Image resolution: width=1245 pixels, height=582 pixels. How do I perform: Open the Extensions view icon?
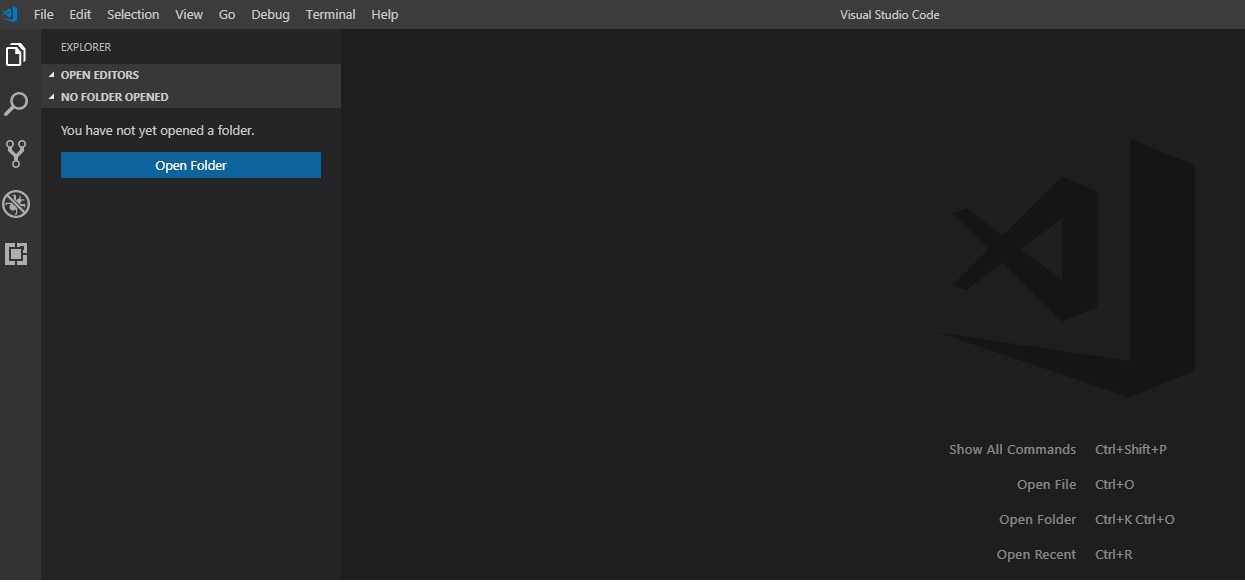16,254
